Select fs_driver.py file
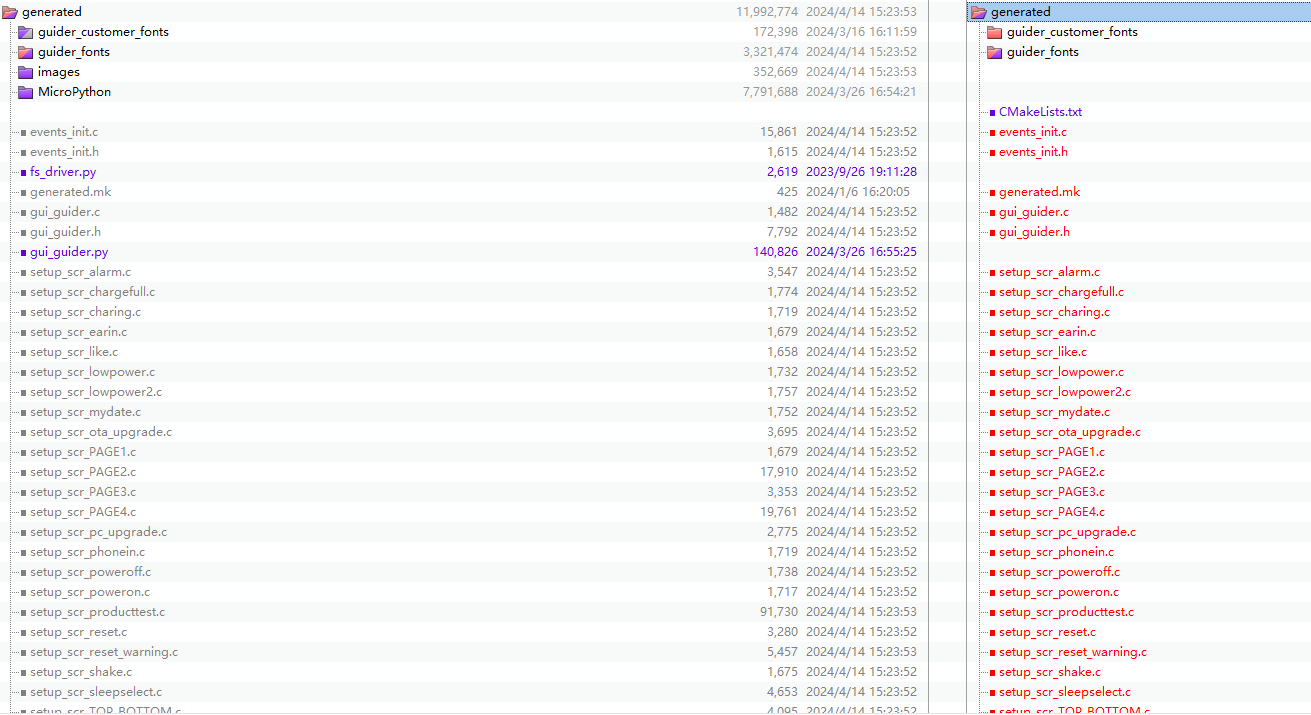Viewport: 1311px width, 715px height. coord(63,172)
